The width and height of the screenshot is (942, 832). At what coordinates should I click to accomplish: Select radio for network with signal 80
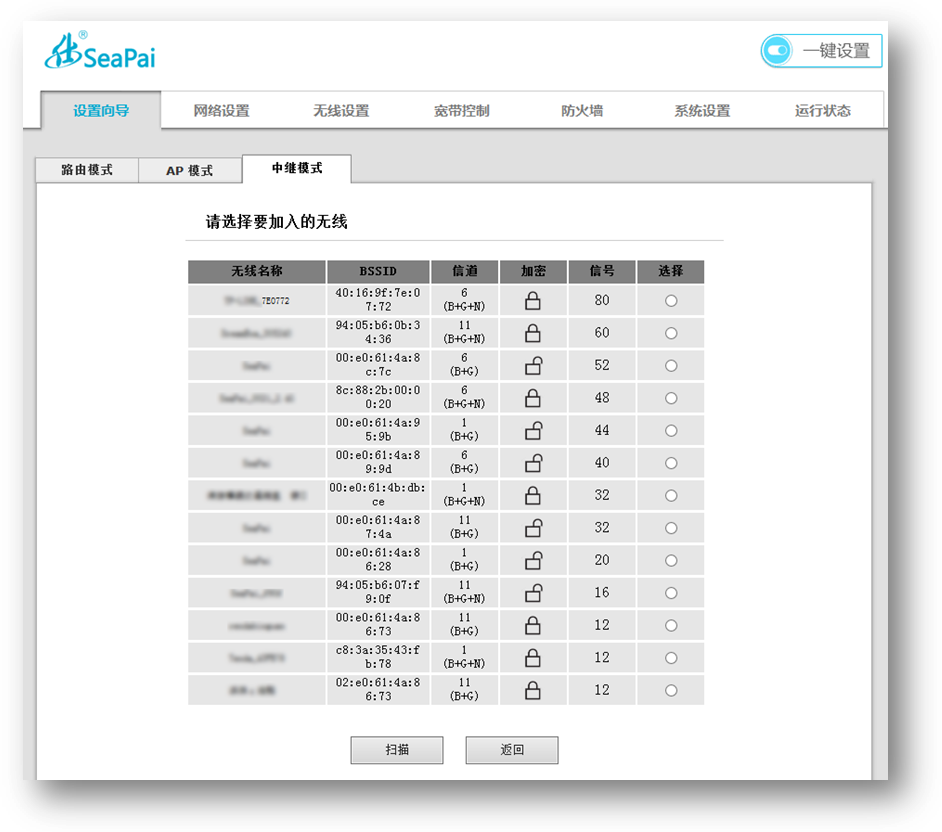tap(671, 300)
